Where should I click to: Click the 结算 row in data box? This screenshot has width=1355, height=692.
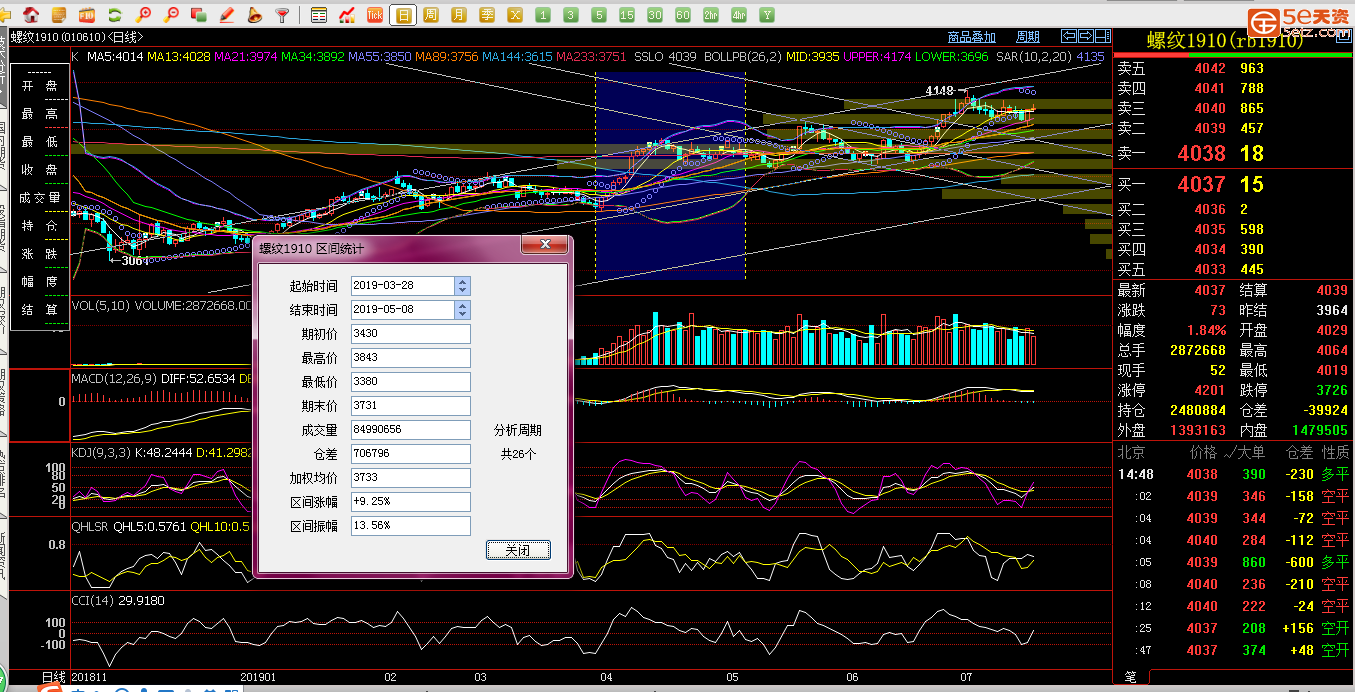[40, 310]
